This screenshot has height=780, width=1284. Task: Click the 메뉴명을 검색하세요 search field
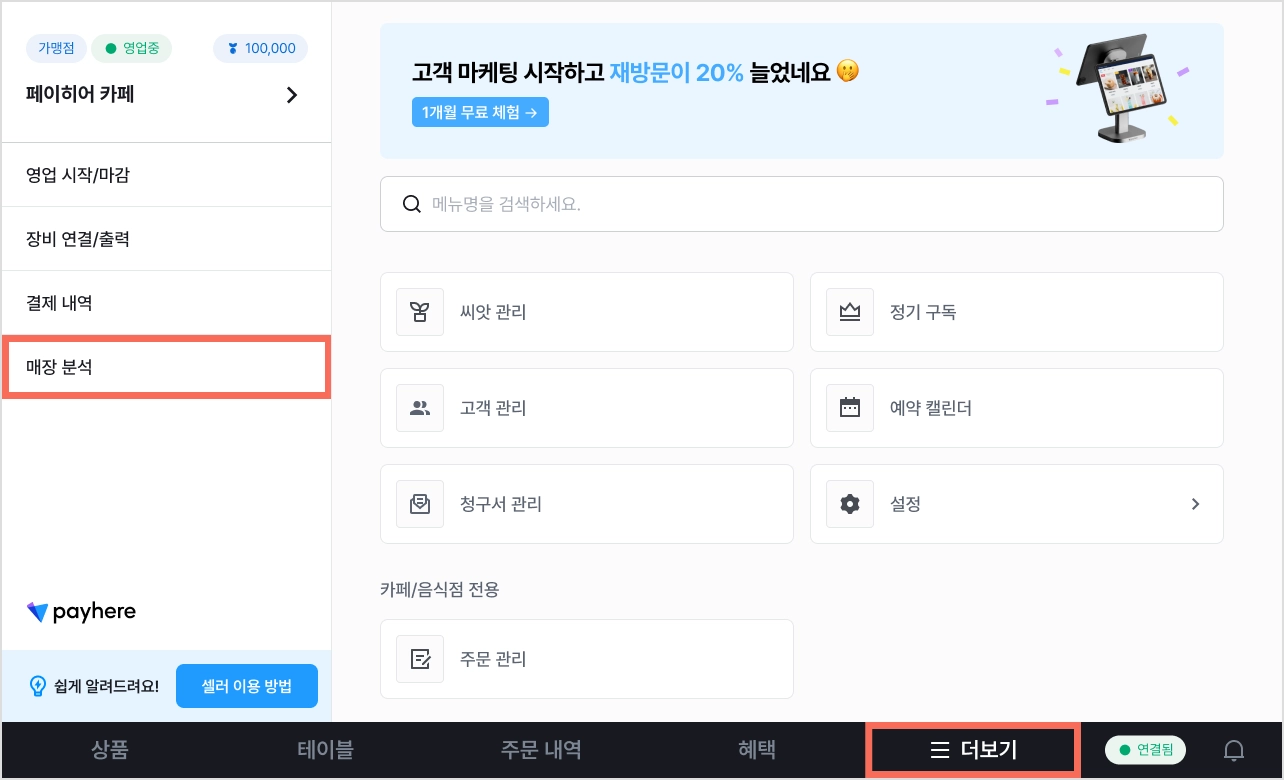[802, 204]
